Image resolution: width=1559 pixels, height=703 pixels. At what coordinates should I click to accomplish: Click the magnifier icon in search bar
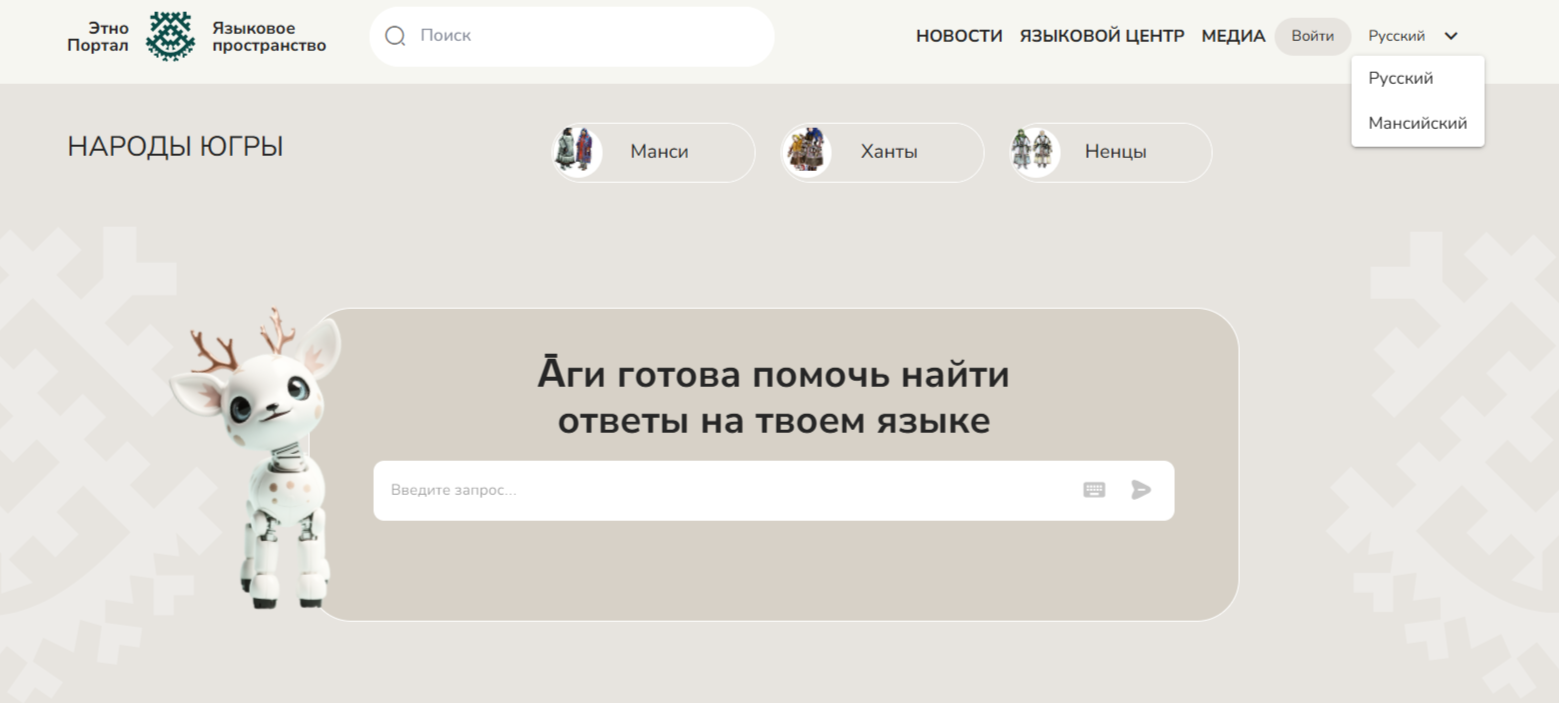click(395, 36)
